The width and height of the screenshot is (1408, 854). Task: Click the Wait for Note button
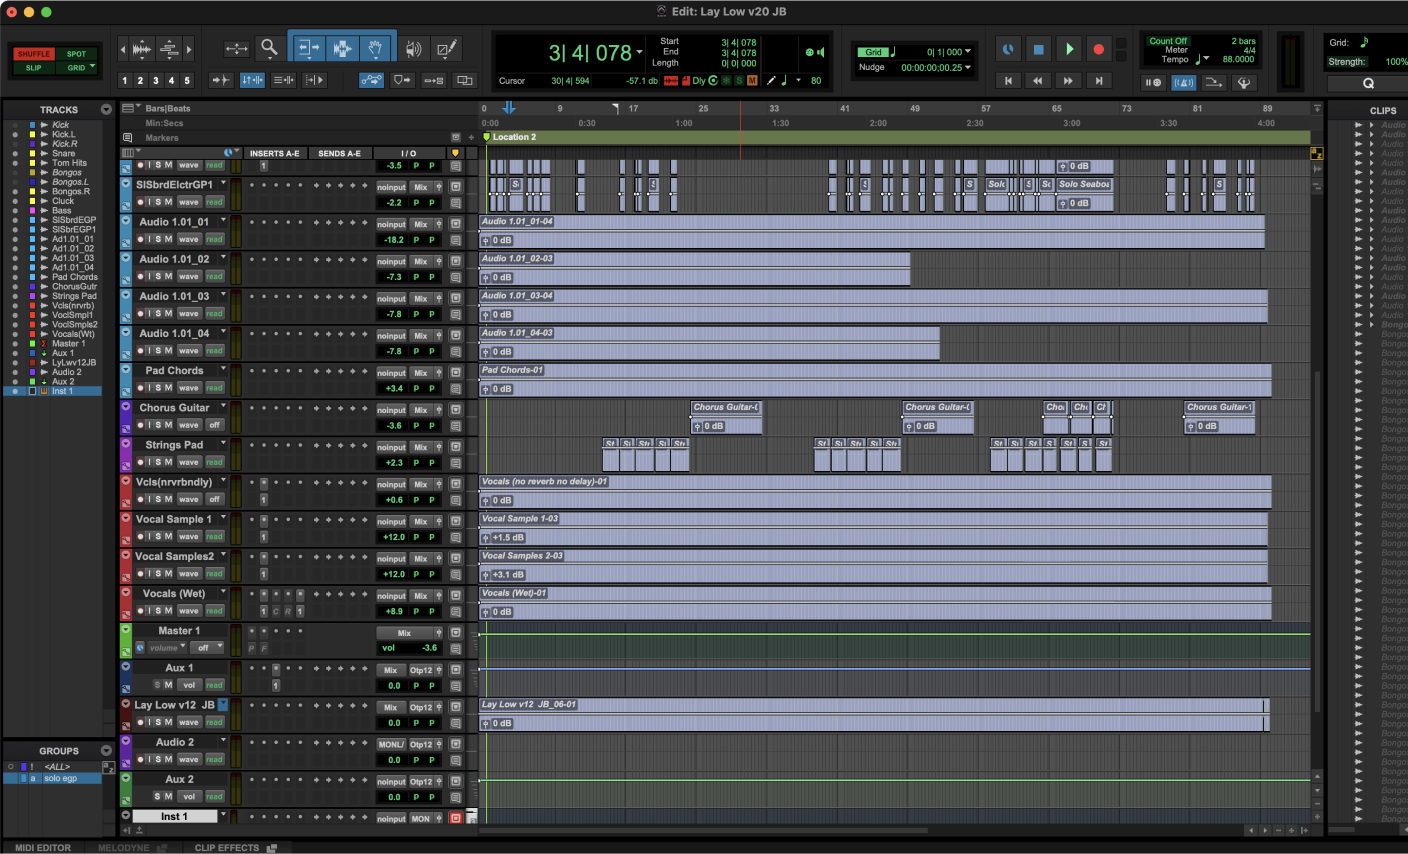(1153, 83)
